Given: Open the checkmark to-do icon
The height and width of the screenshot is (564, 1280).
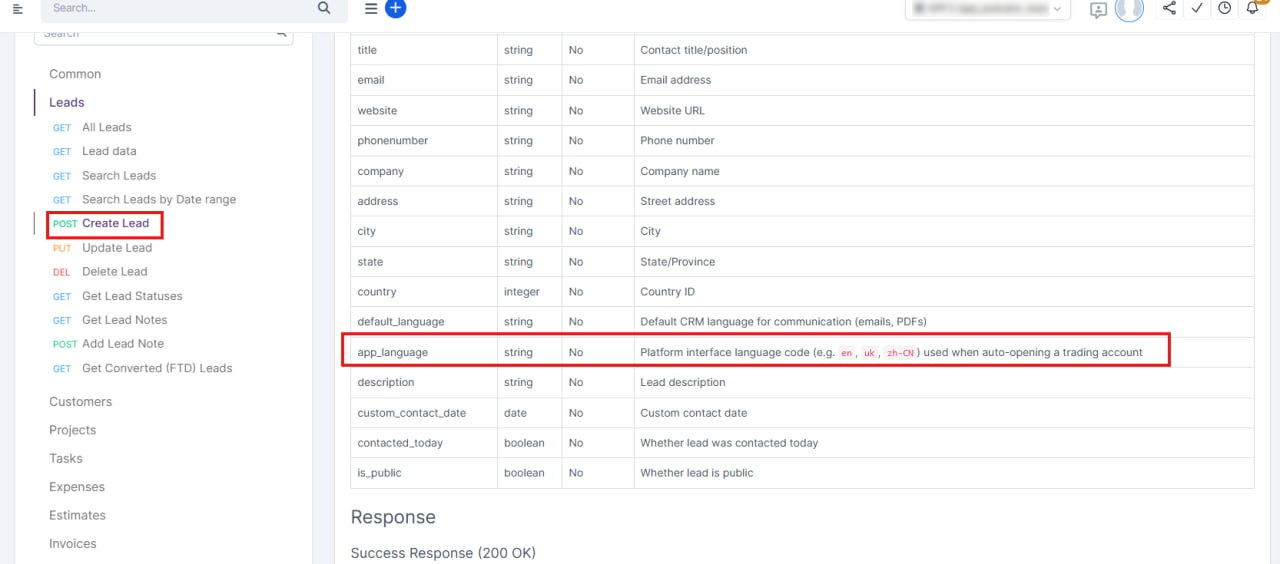Looking at the screenshot, I should pyautogui.click(x=1197, y=8).
